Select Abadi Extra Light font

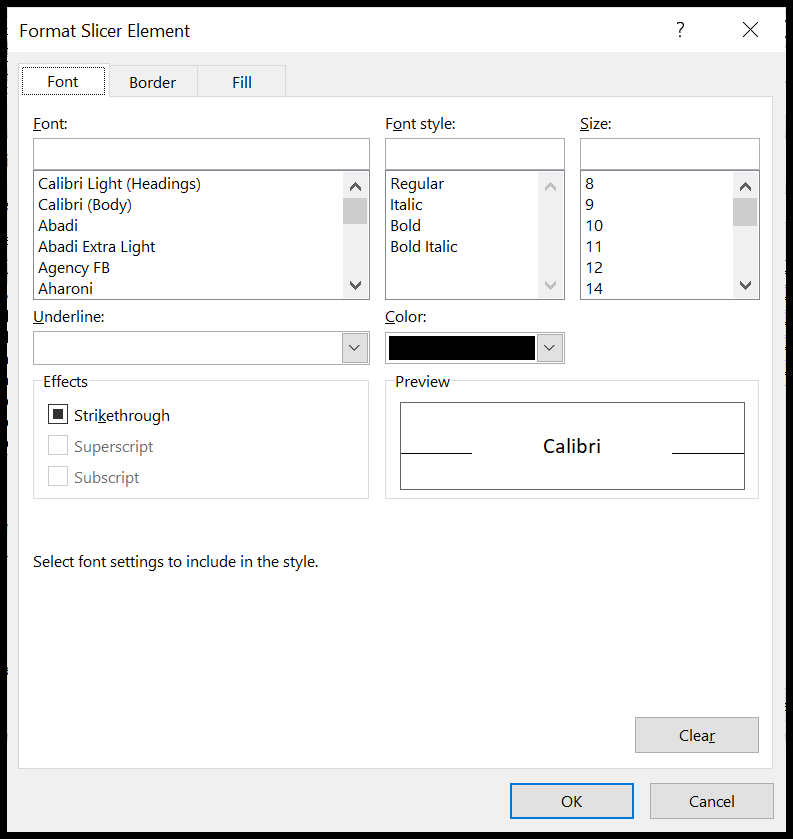click(96, 246)
